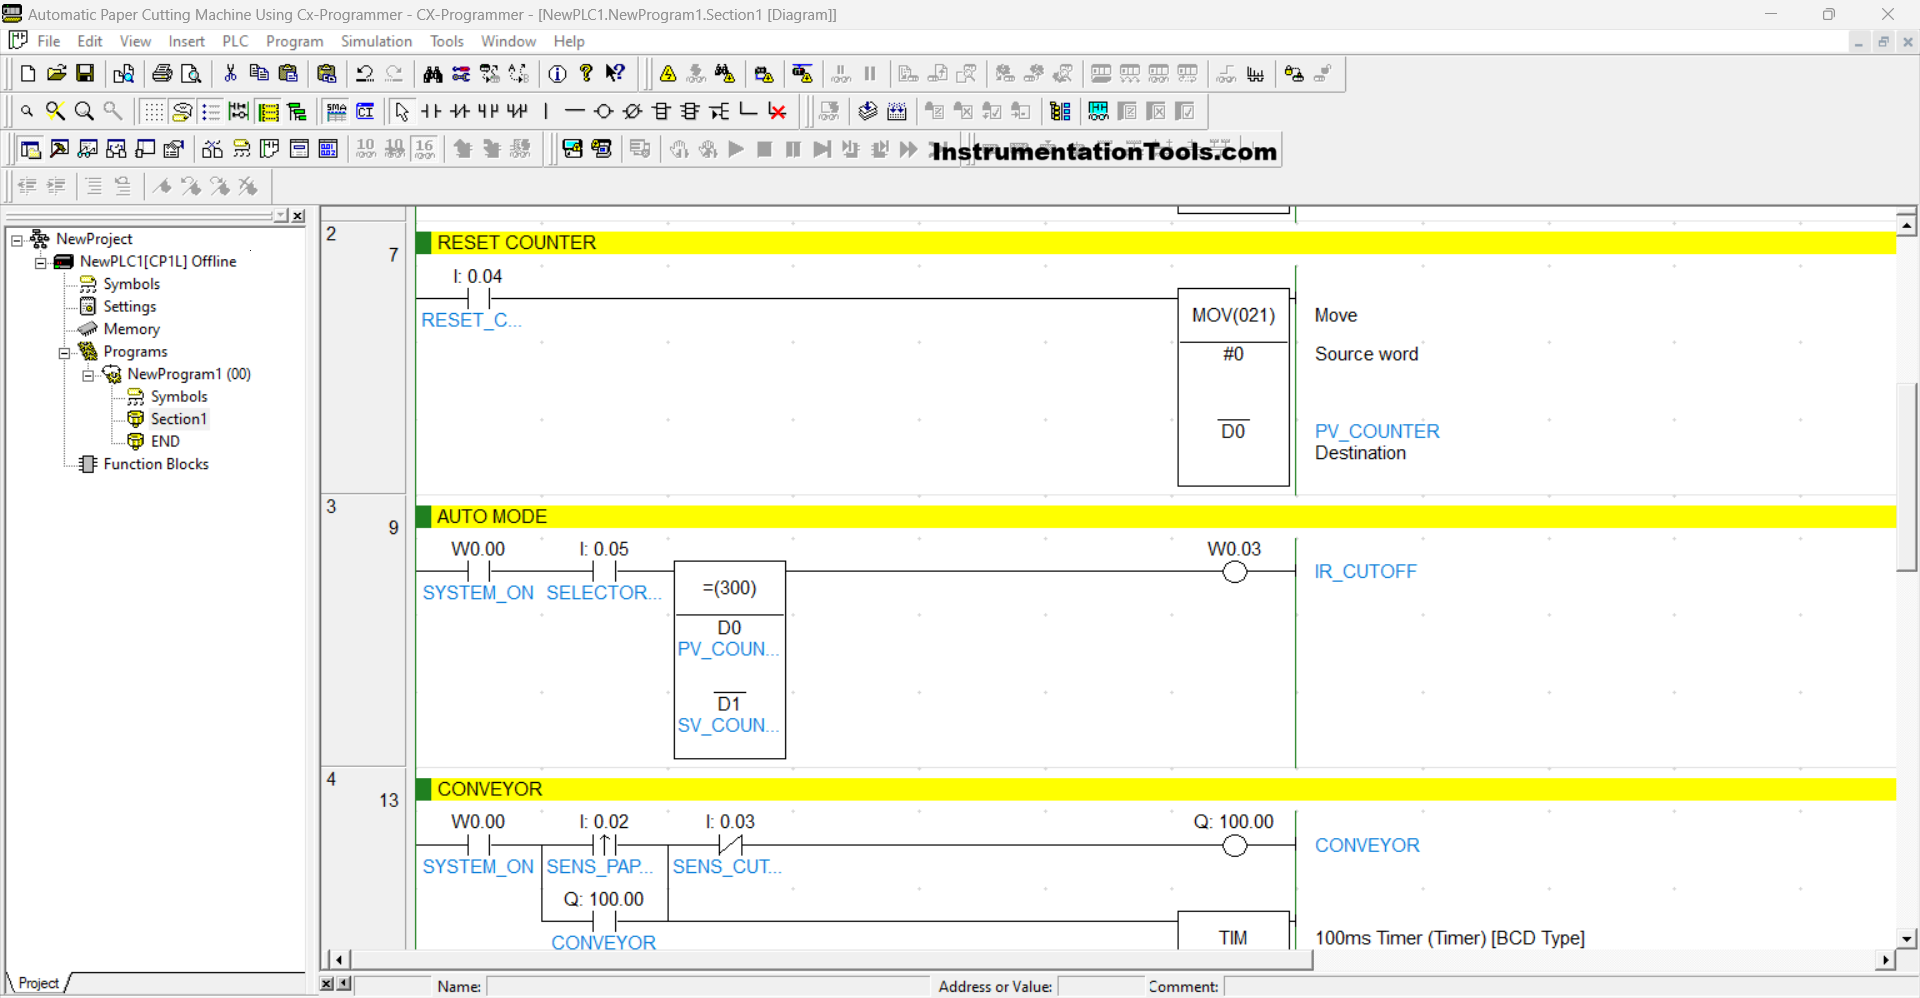Click the vertical scrollbar down arrow
This screenshot has height=998, width=1920.
click(x=1907, y=939)
